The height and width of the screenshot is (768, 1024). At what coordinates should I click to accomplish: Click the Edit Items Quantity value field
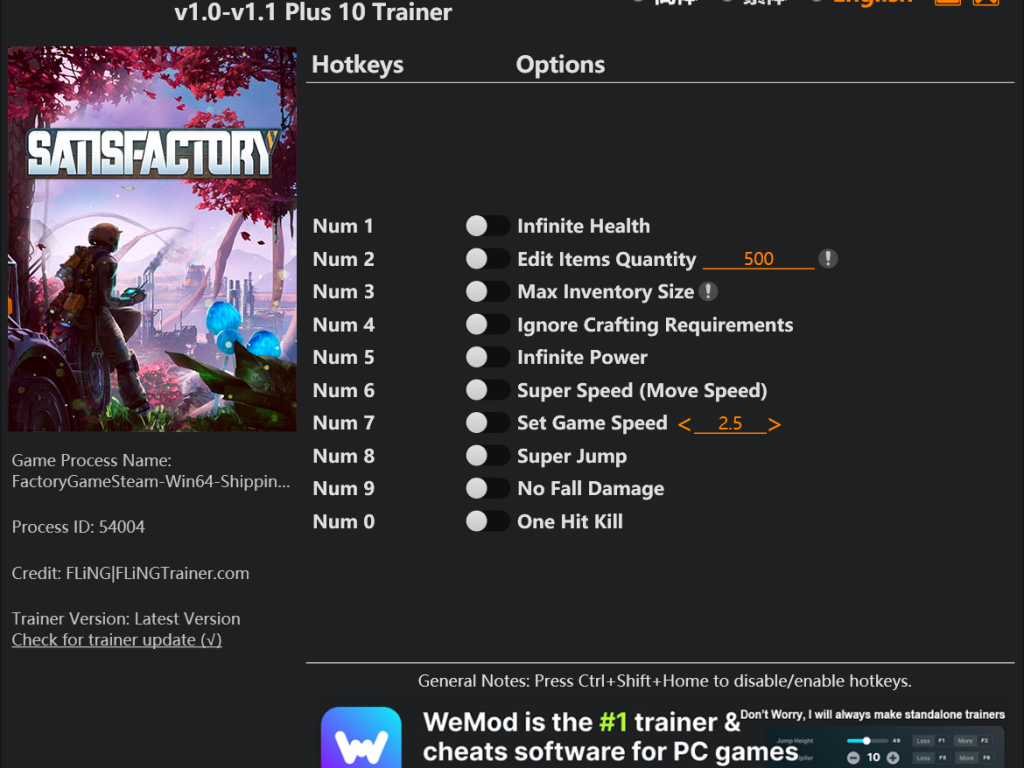pos(758,259)
